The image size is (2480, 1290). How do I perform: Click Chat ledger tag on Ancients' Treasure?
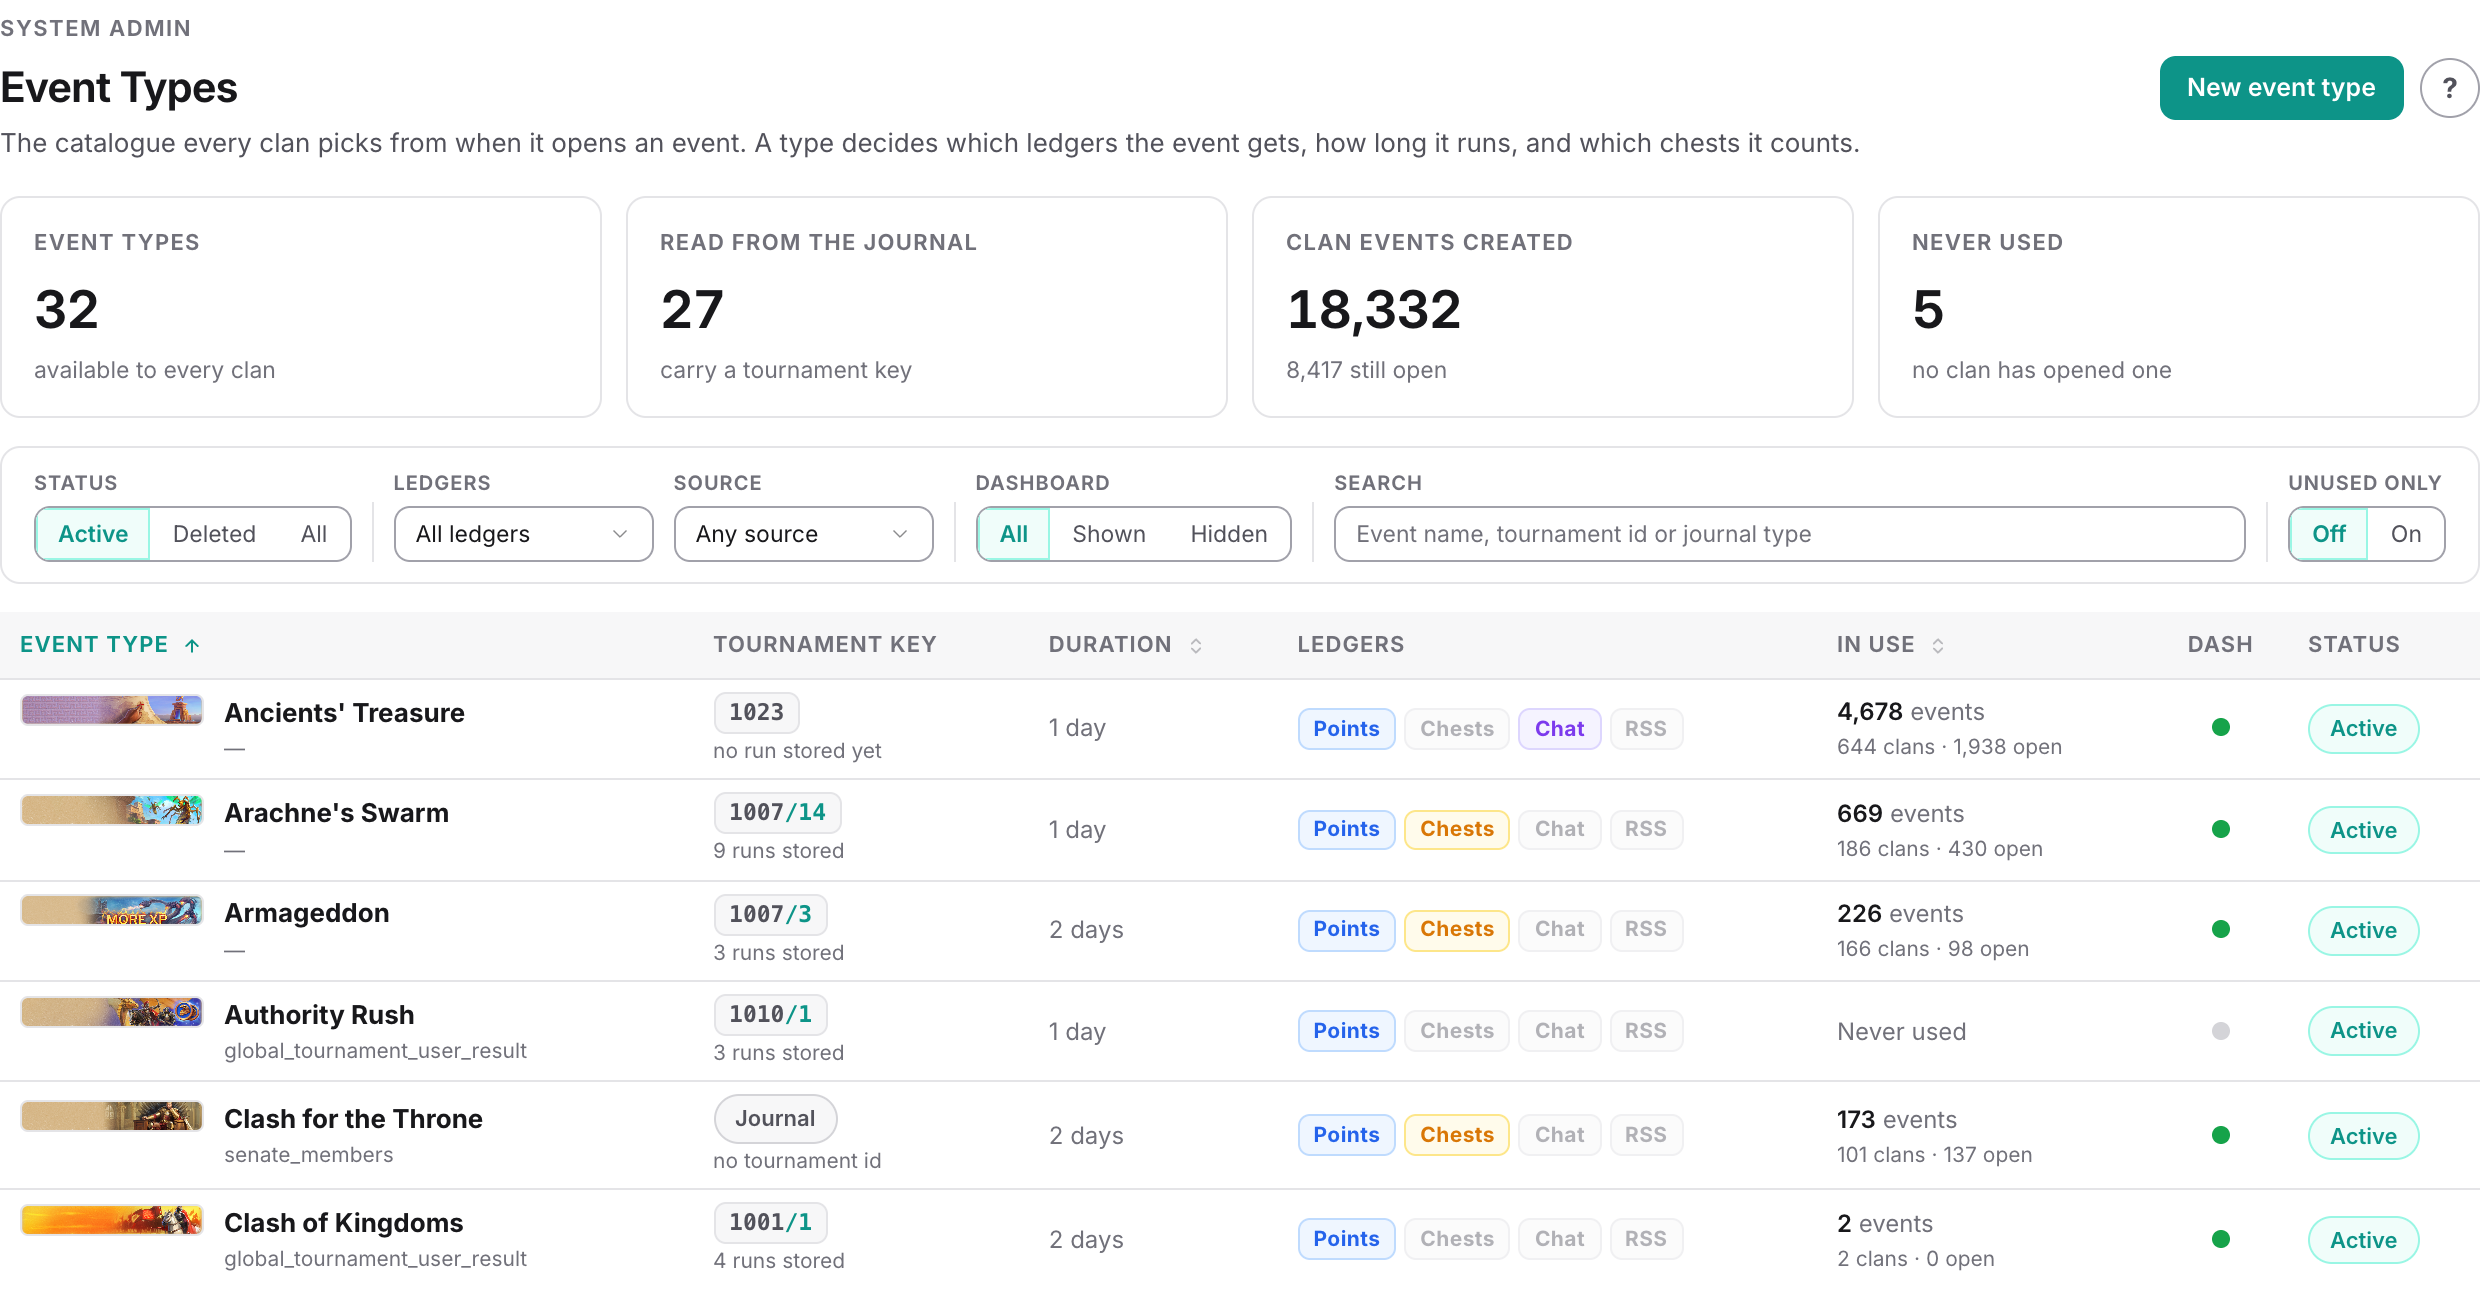point(1559,729)
